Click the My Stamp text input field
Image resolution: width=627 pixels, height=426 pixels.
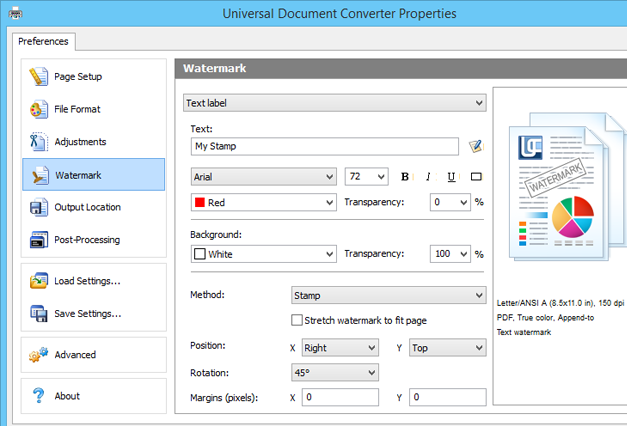(325, 146)
